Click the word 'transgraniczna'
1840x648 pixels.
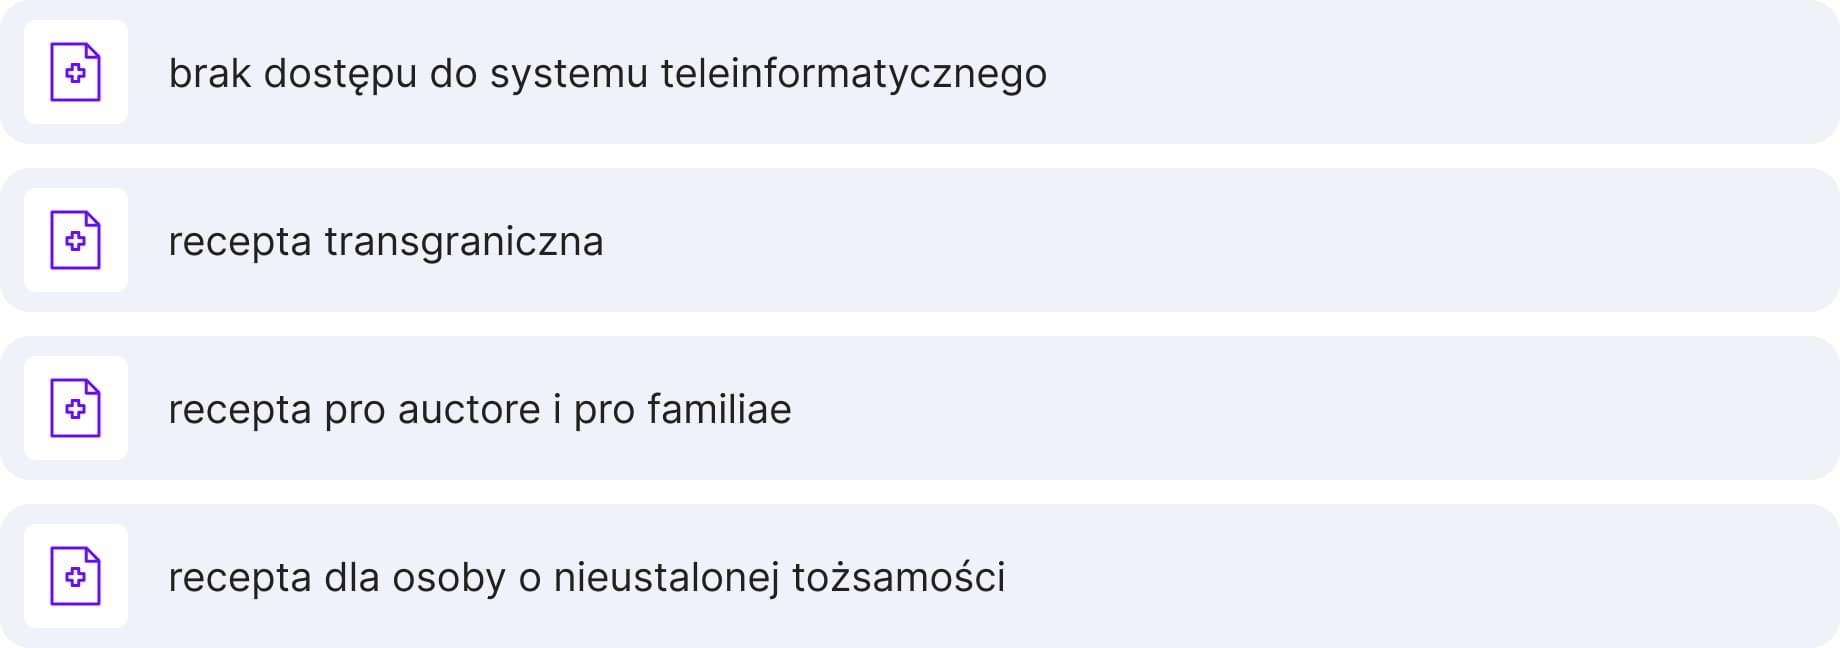(464, 242)
